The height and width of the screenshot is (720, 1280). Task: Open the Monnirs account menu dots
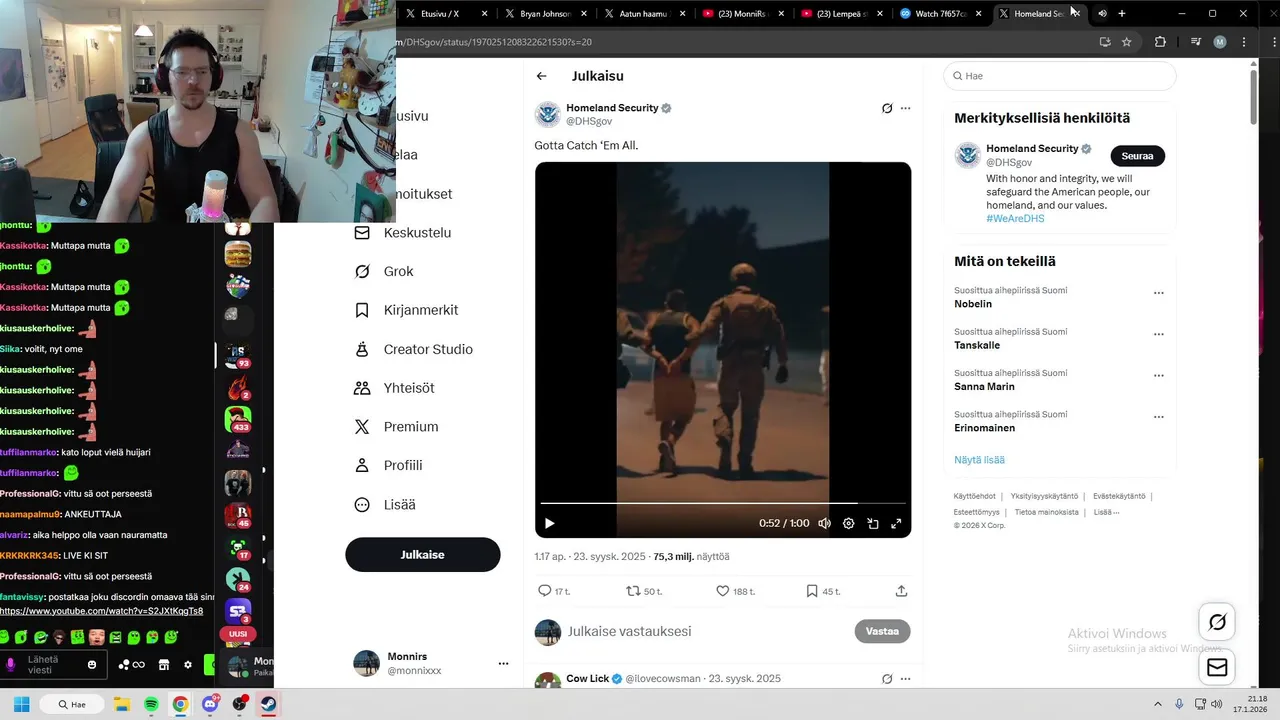point(503,663)
